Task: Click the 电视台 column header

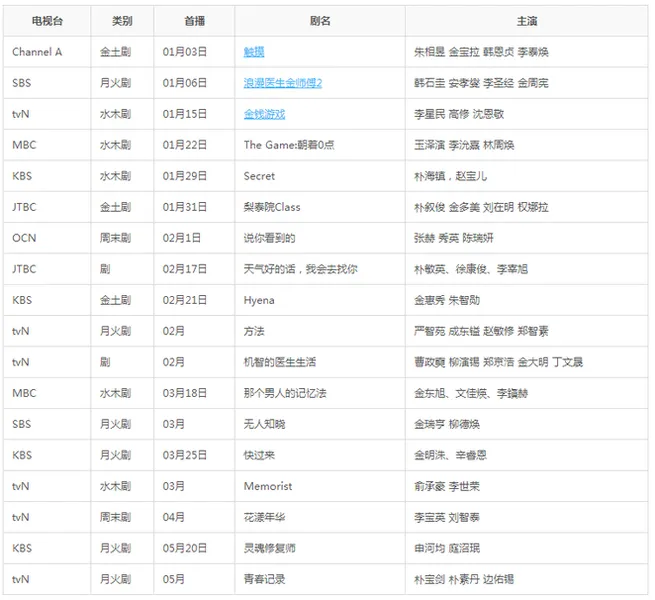Action: 47,21
